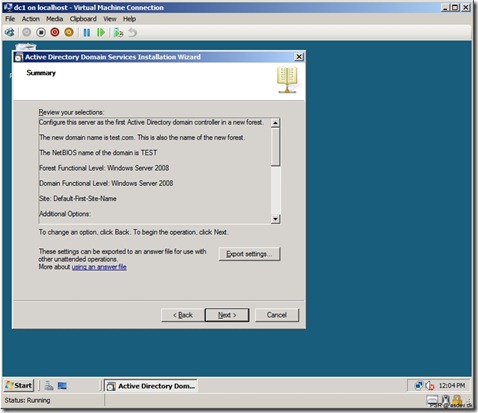This screenshot has height=413, width=478.
Task: Click the summary list scroll down arrow
Action: 275,219
